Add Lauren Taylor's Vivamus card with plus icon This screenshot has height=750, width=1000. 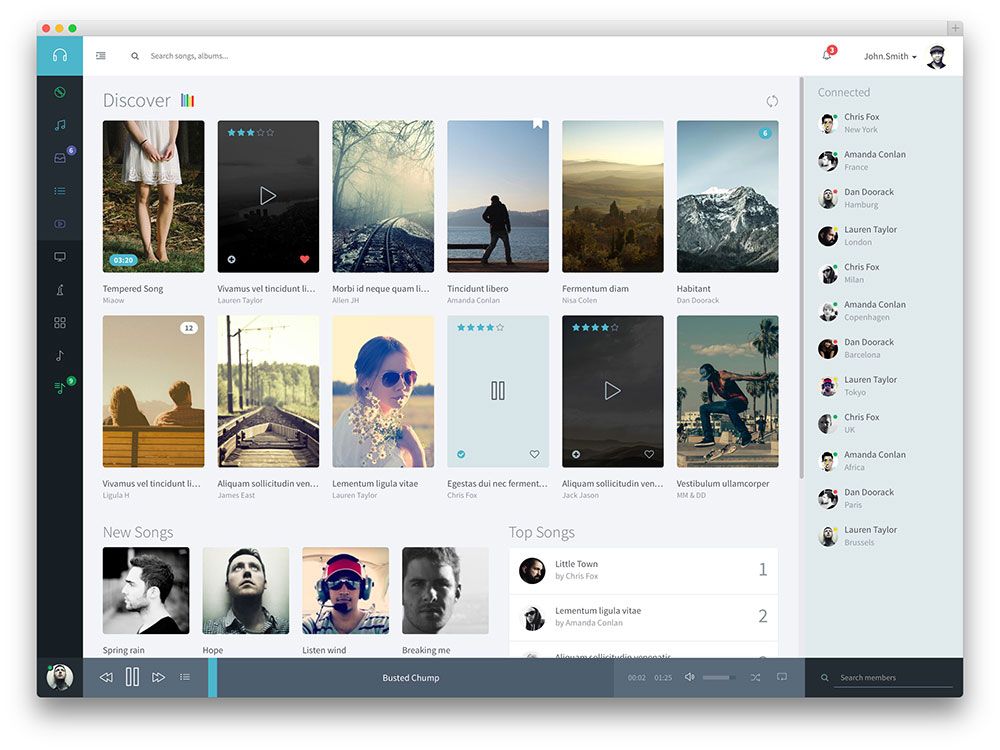[x=232, y=259]
